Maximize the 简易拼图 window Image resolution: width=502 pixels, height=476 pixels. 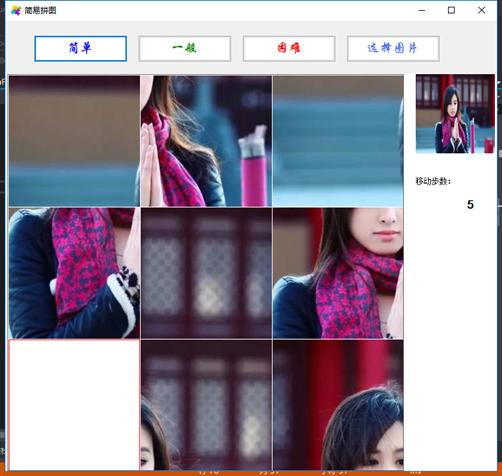pos(451,10)
